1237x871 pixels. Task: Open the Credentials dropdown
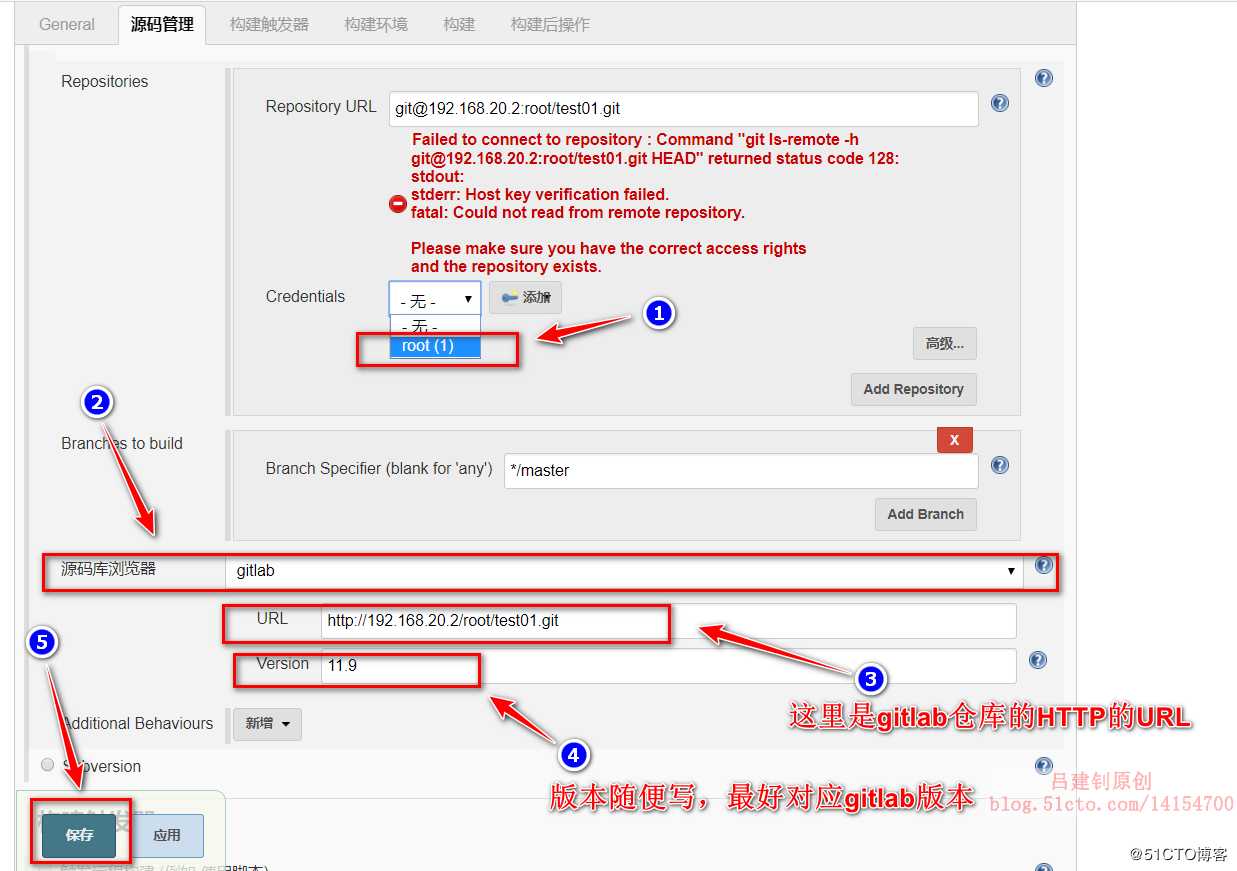pyautogui.click(x=435, y=298)
